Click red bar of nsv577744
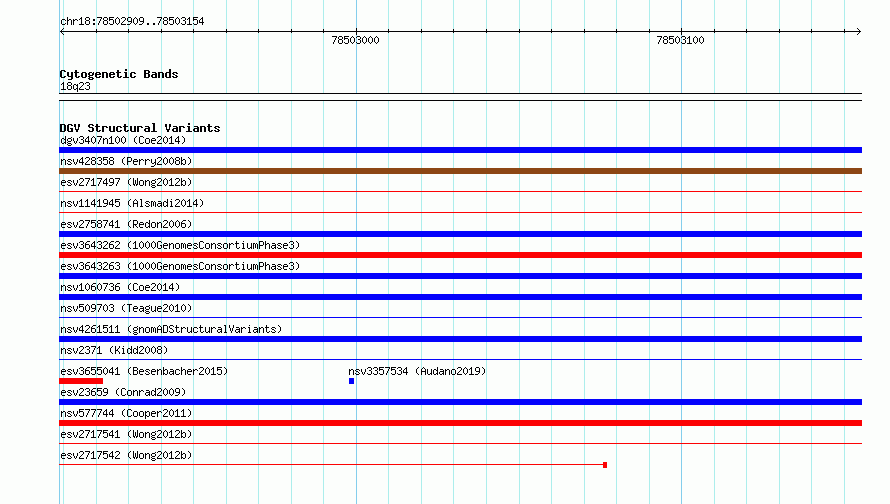This screenshot has width=890, height=504. (x=460, y=423)
